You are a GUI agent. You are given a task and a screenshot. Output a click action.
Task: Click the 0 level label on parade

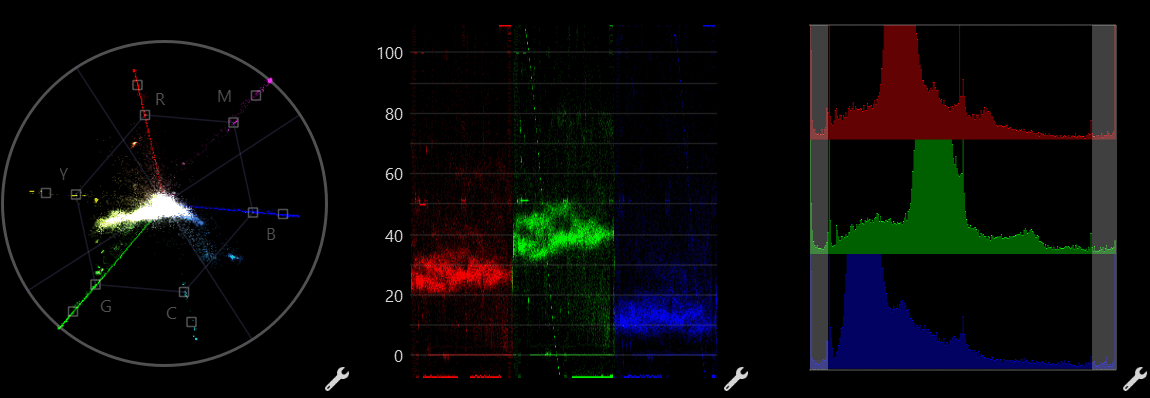tap(399, 356)
